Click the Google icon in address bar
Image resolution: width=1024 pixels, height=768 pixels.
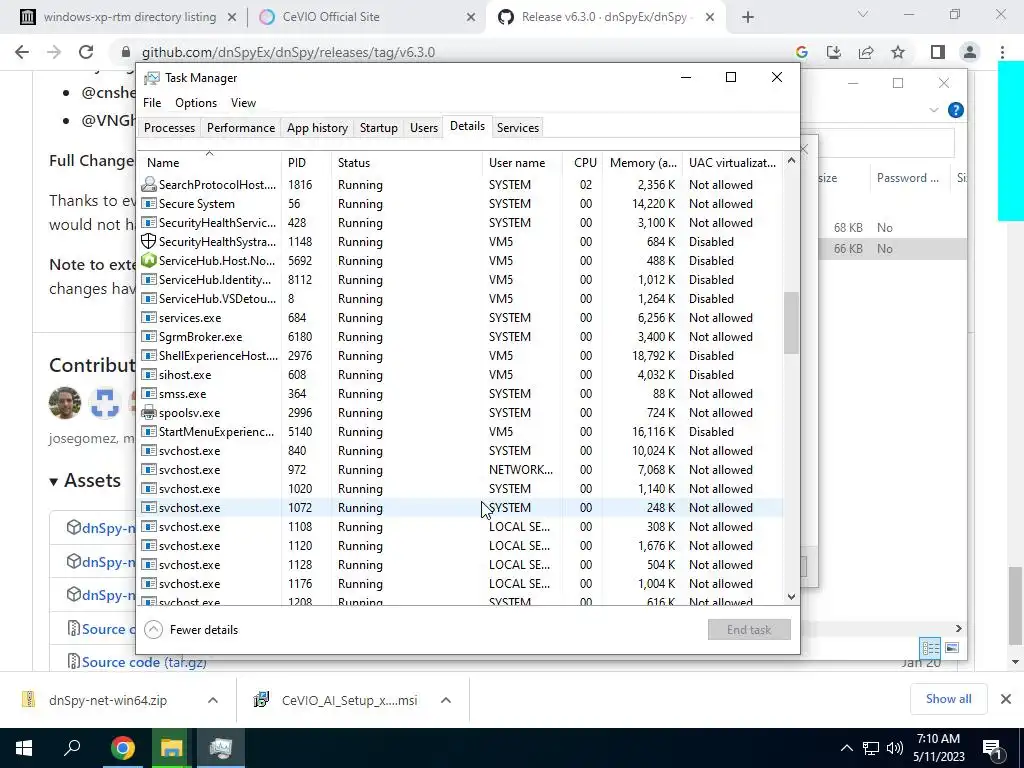801,52
